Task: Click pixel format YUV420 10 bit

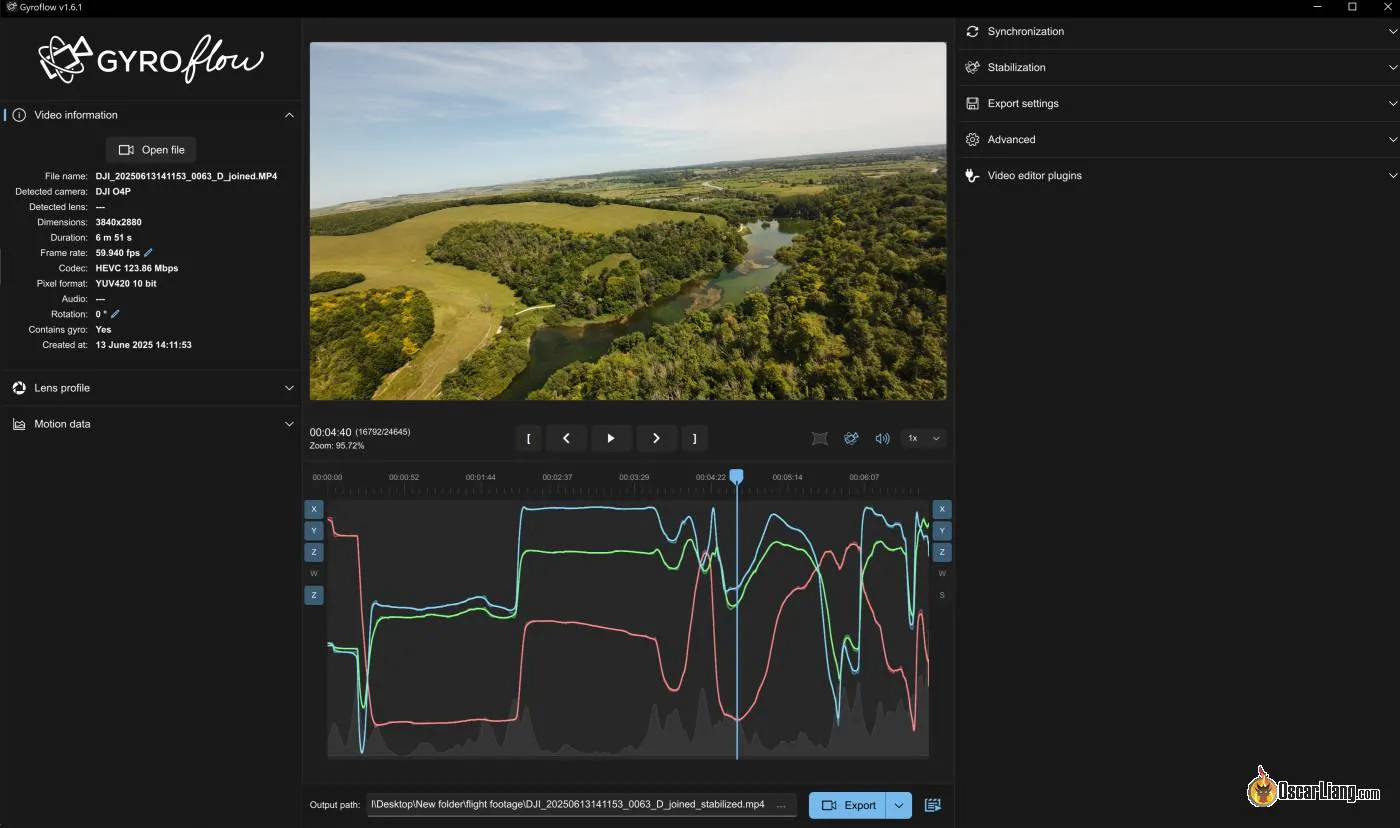Action: pyautogui.click(x=126, y=284)
